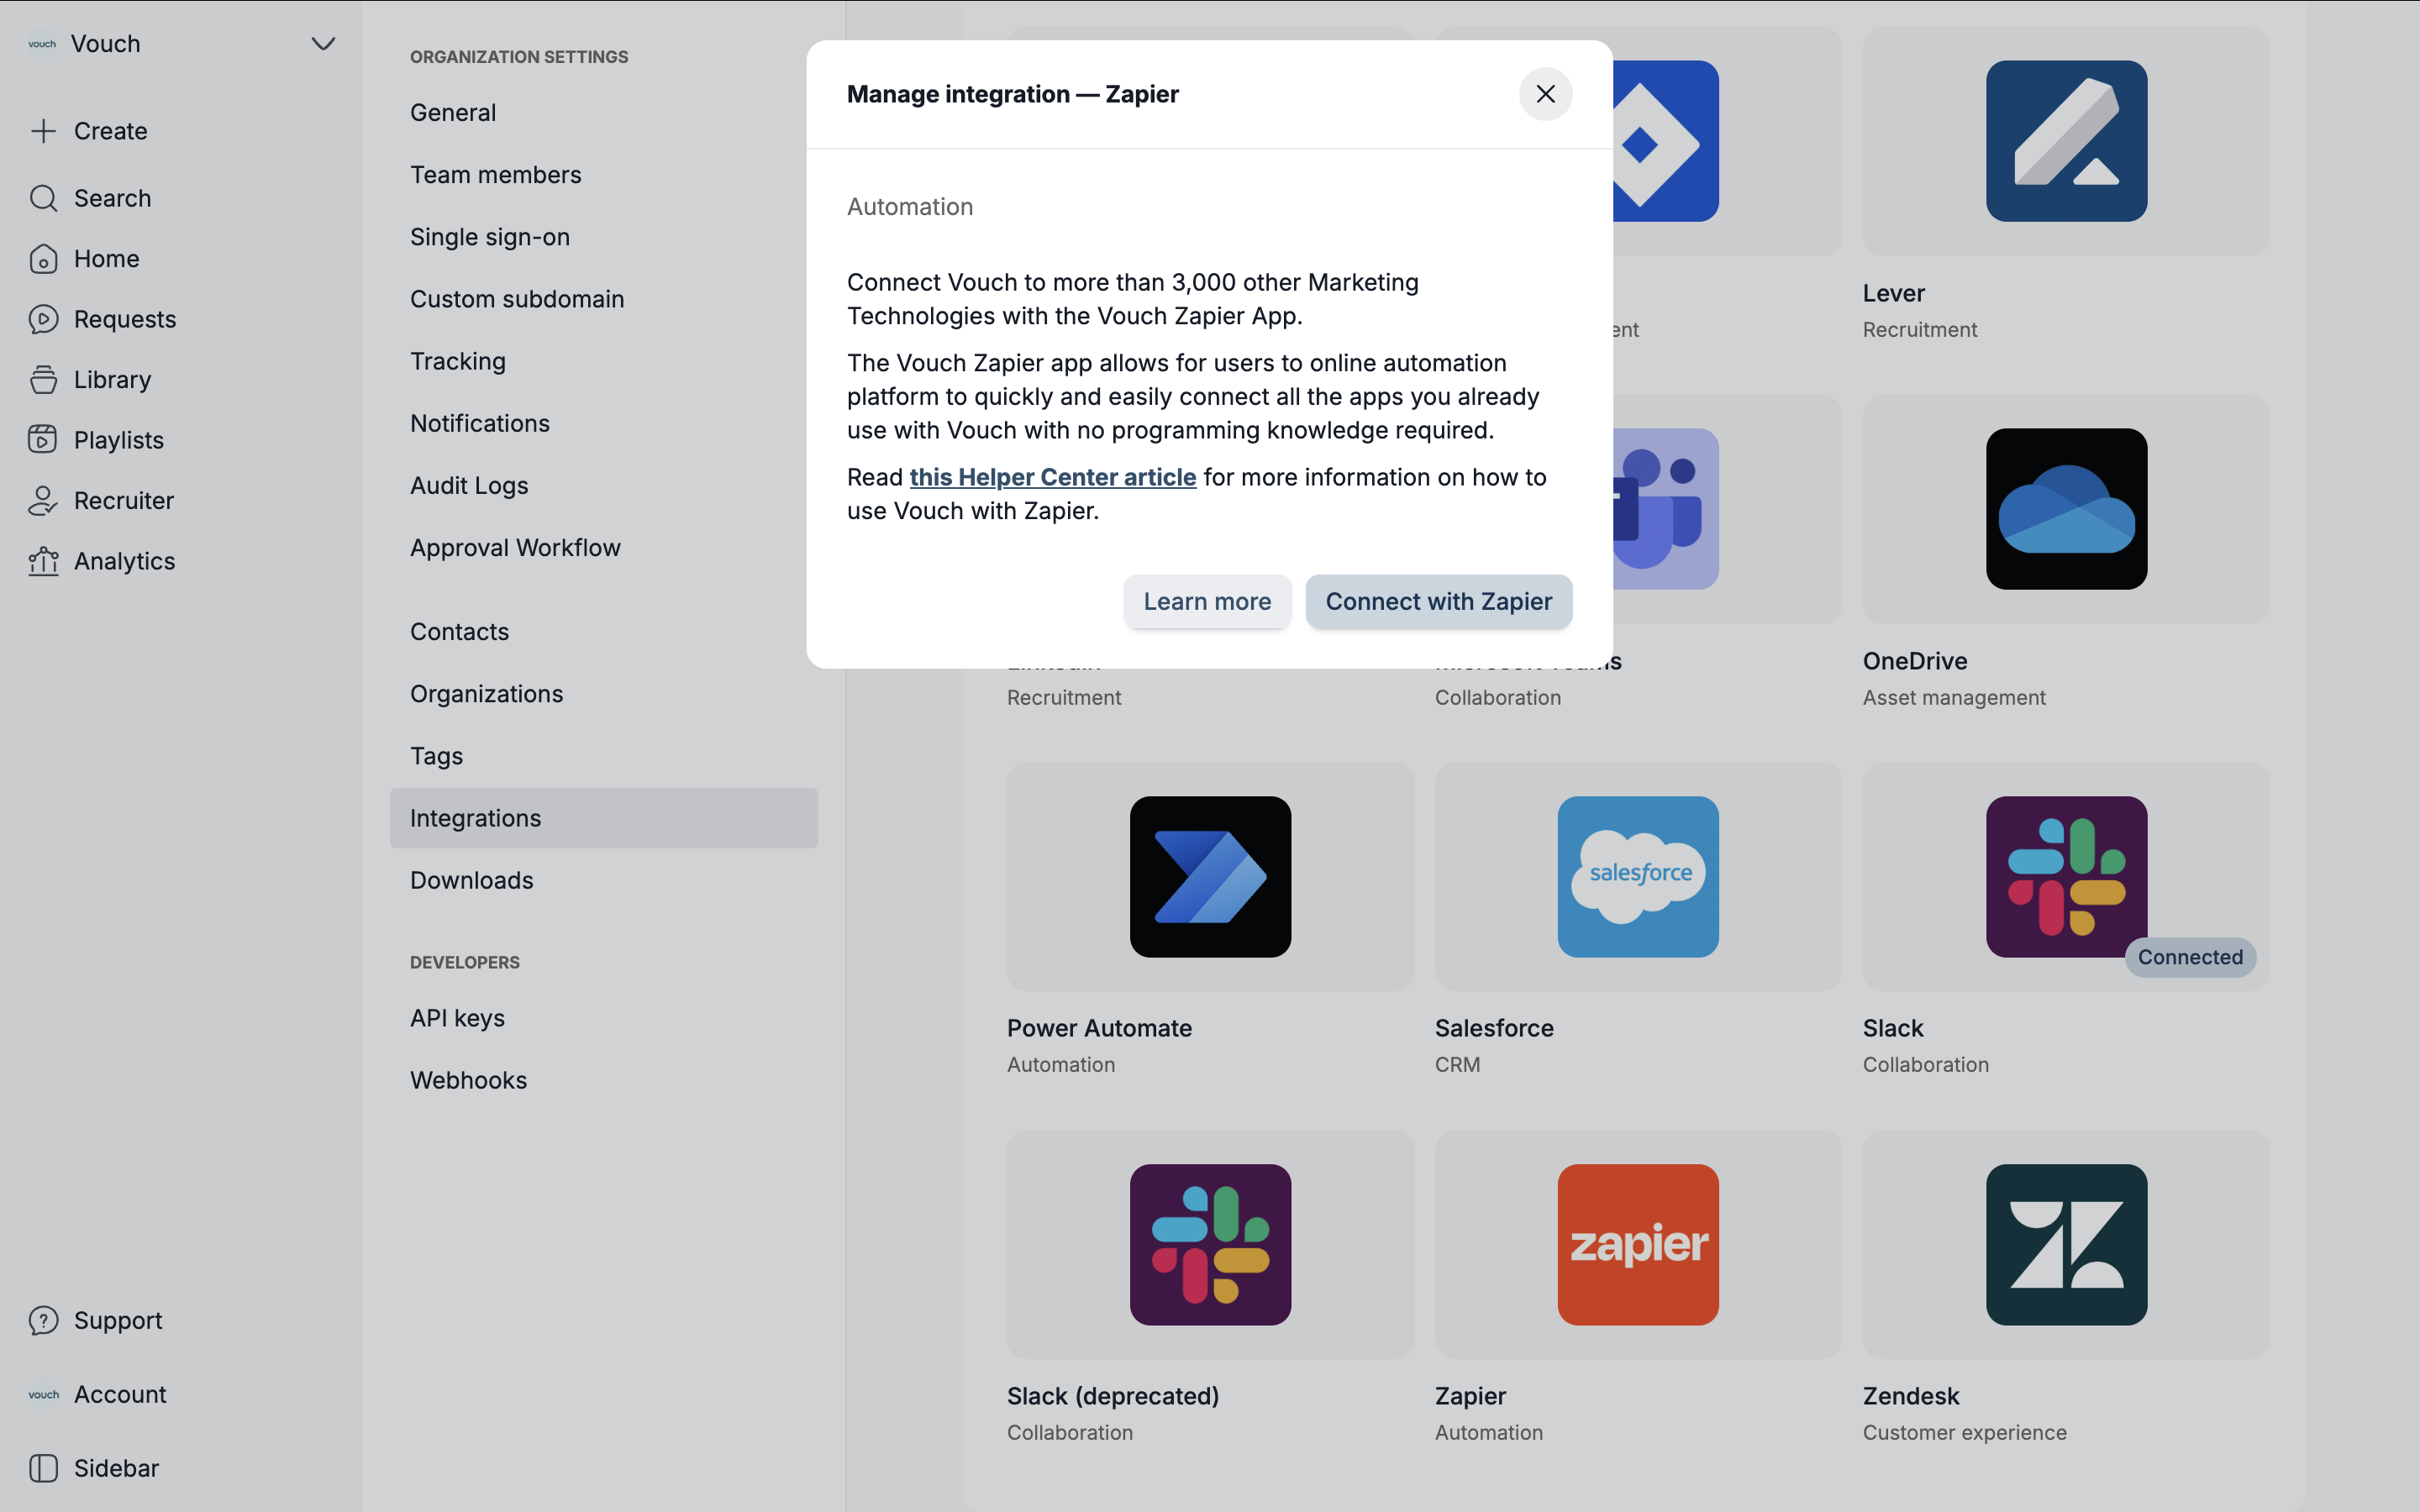Open the Salesforce cloud logo tile
Viewport: 2420px width, 1512px height.
point(1638,876)
